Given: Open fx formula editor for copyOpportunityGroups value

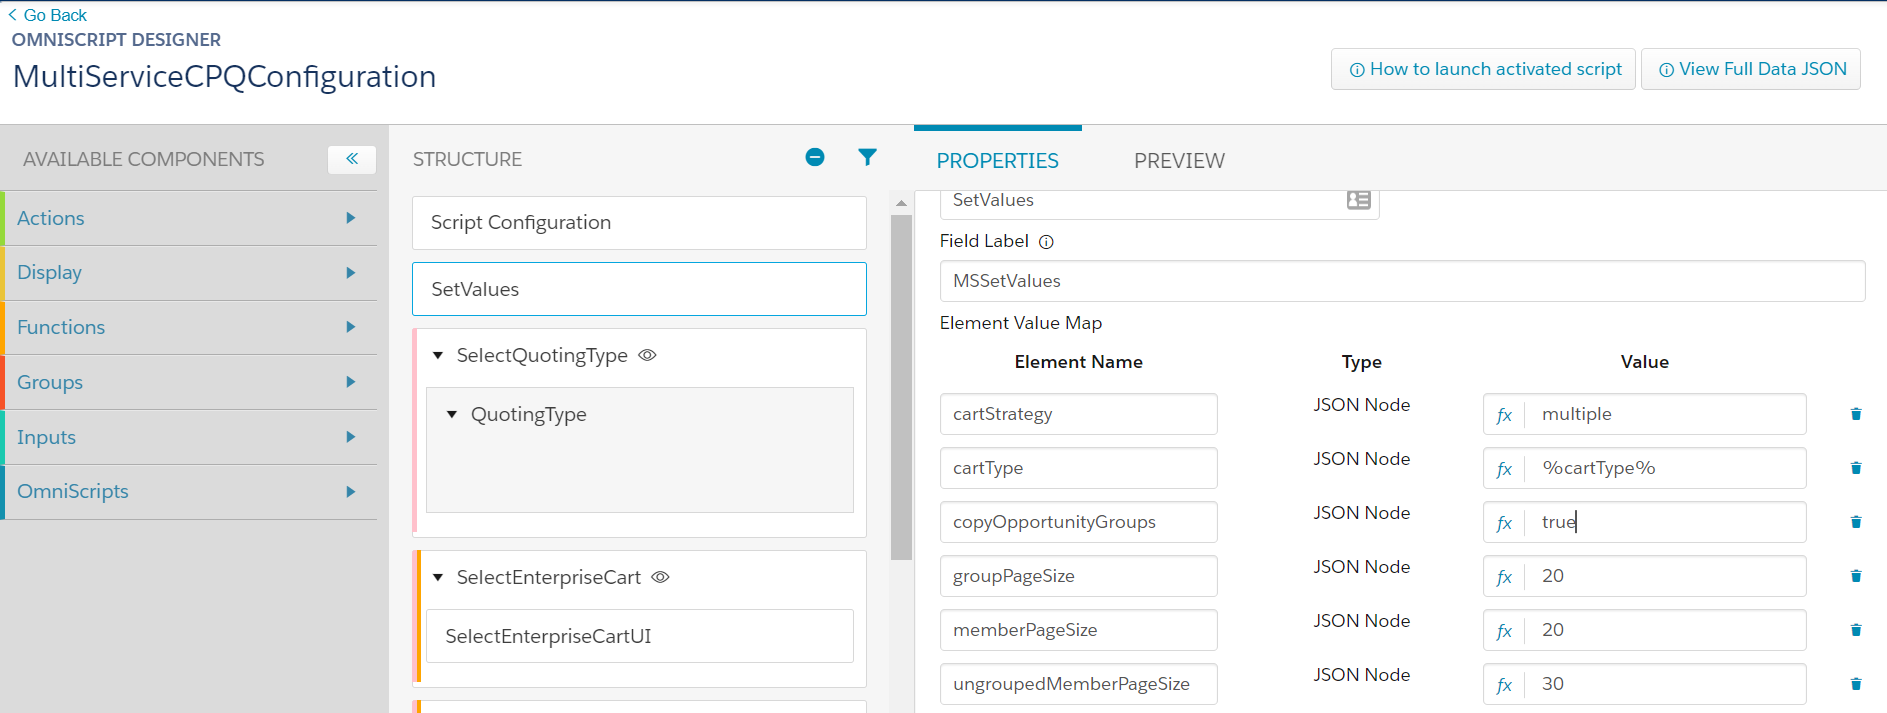Looking at the screenshot, I should coord(1504,523).
